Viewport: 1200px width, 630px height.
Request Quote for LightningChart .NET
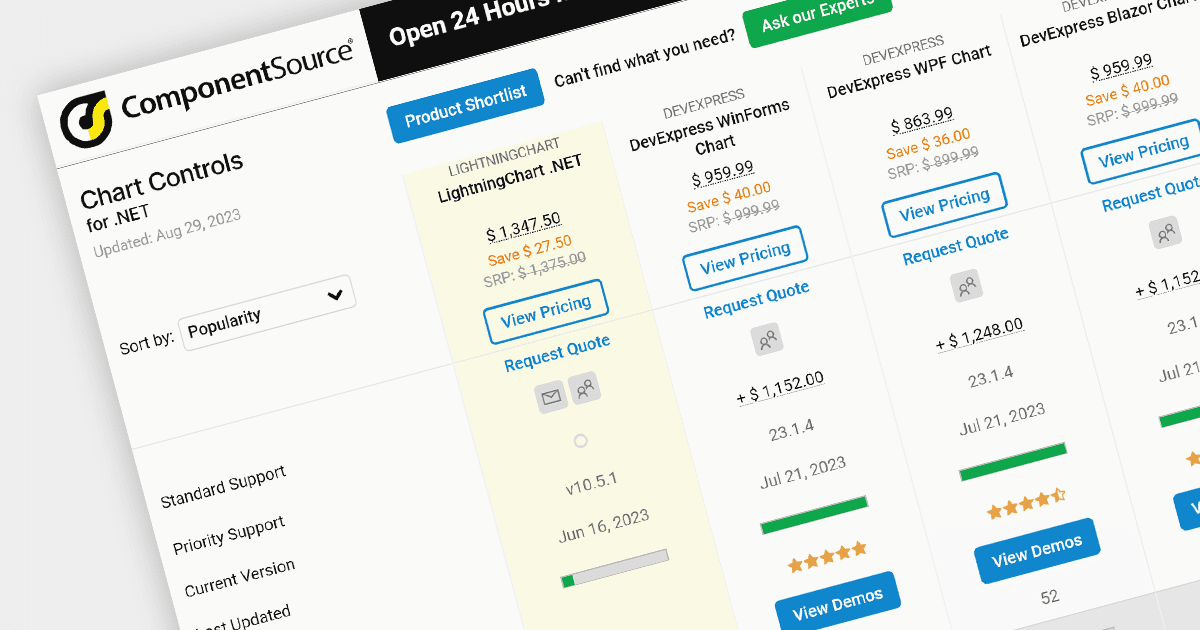click(x=557, y=353)
